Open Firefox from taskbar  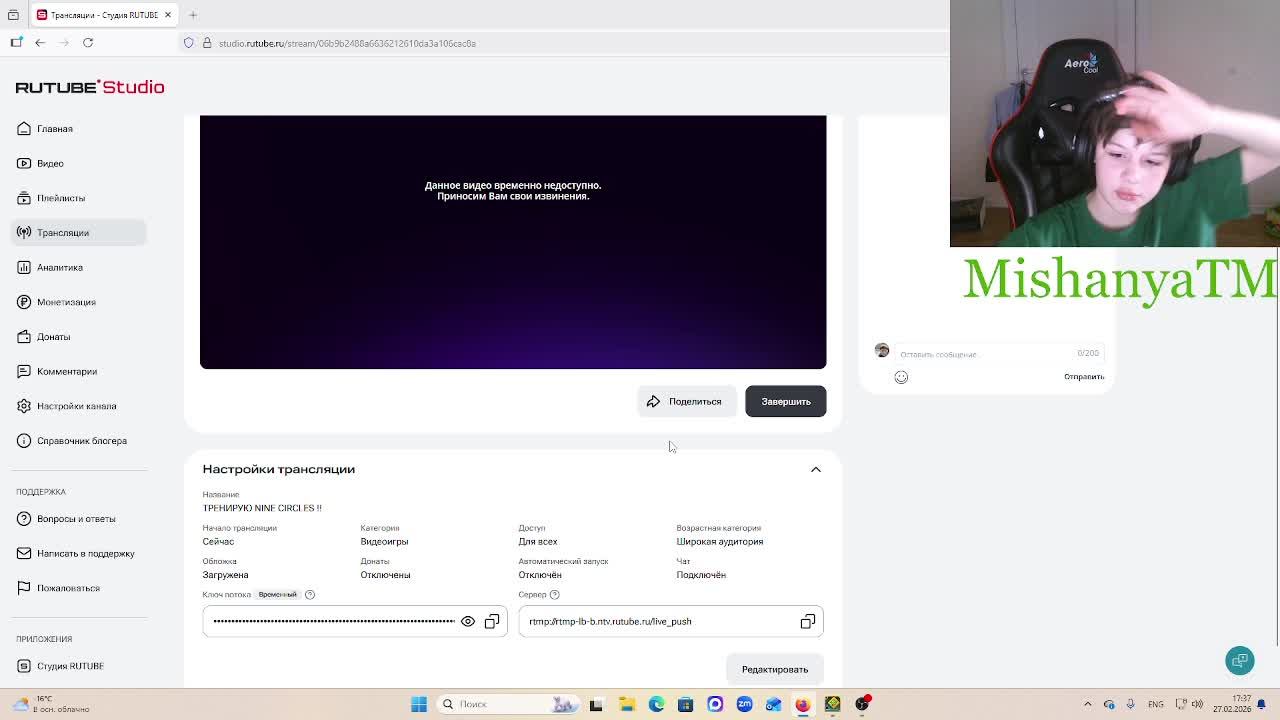(803, 704)
